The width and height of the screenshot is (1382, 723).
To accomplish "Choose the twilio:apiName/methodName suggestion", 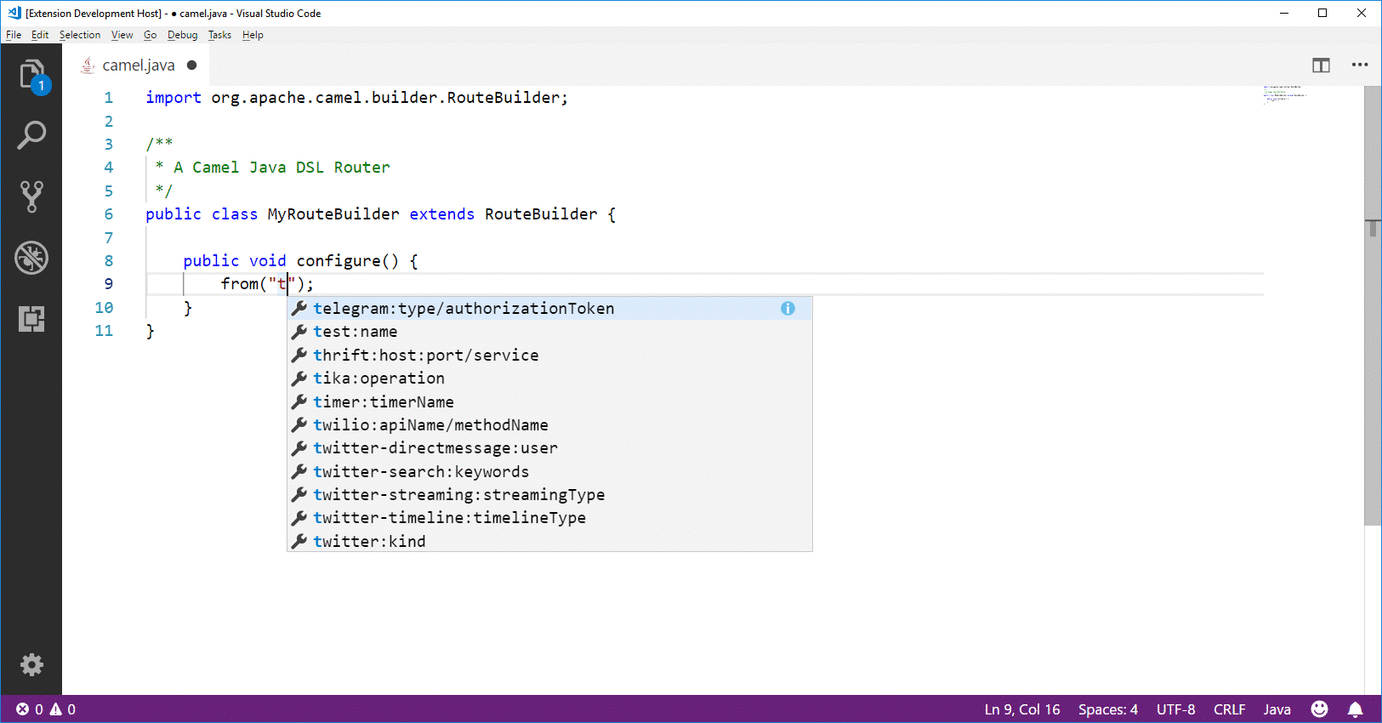I will point(549,425).
